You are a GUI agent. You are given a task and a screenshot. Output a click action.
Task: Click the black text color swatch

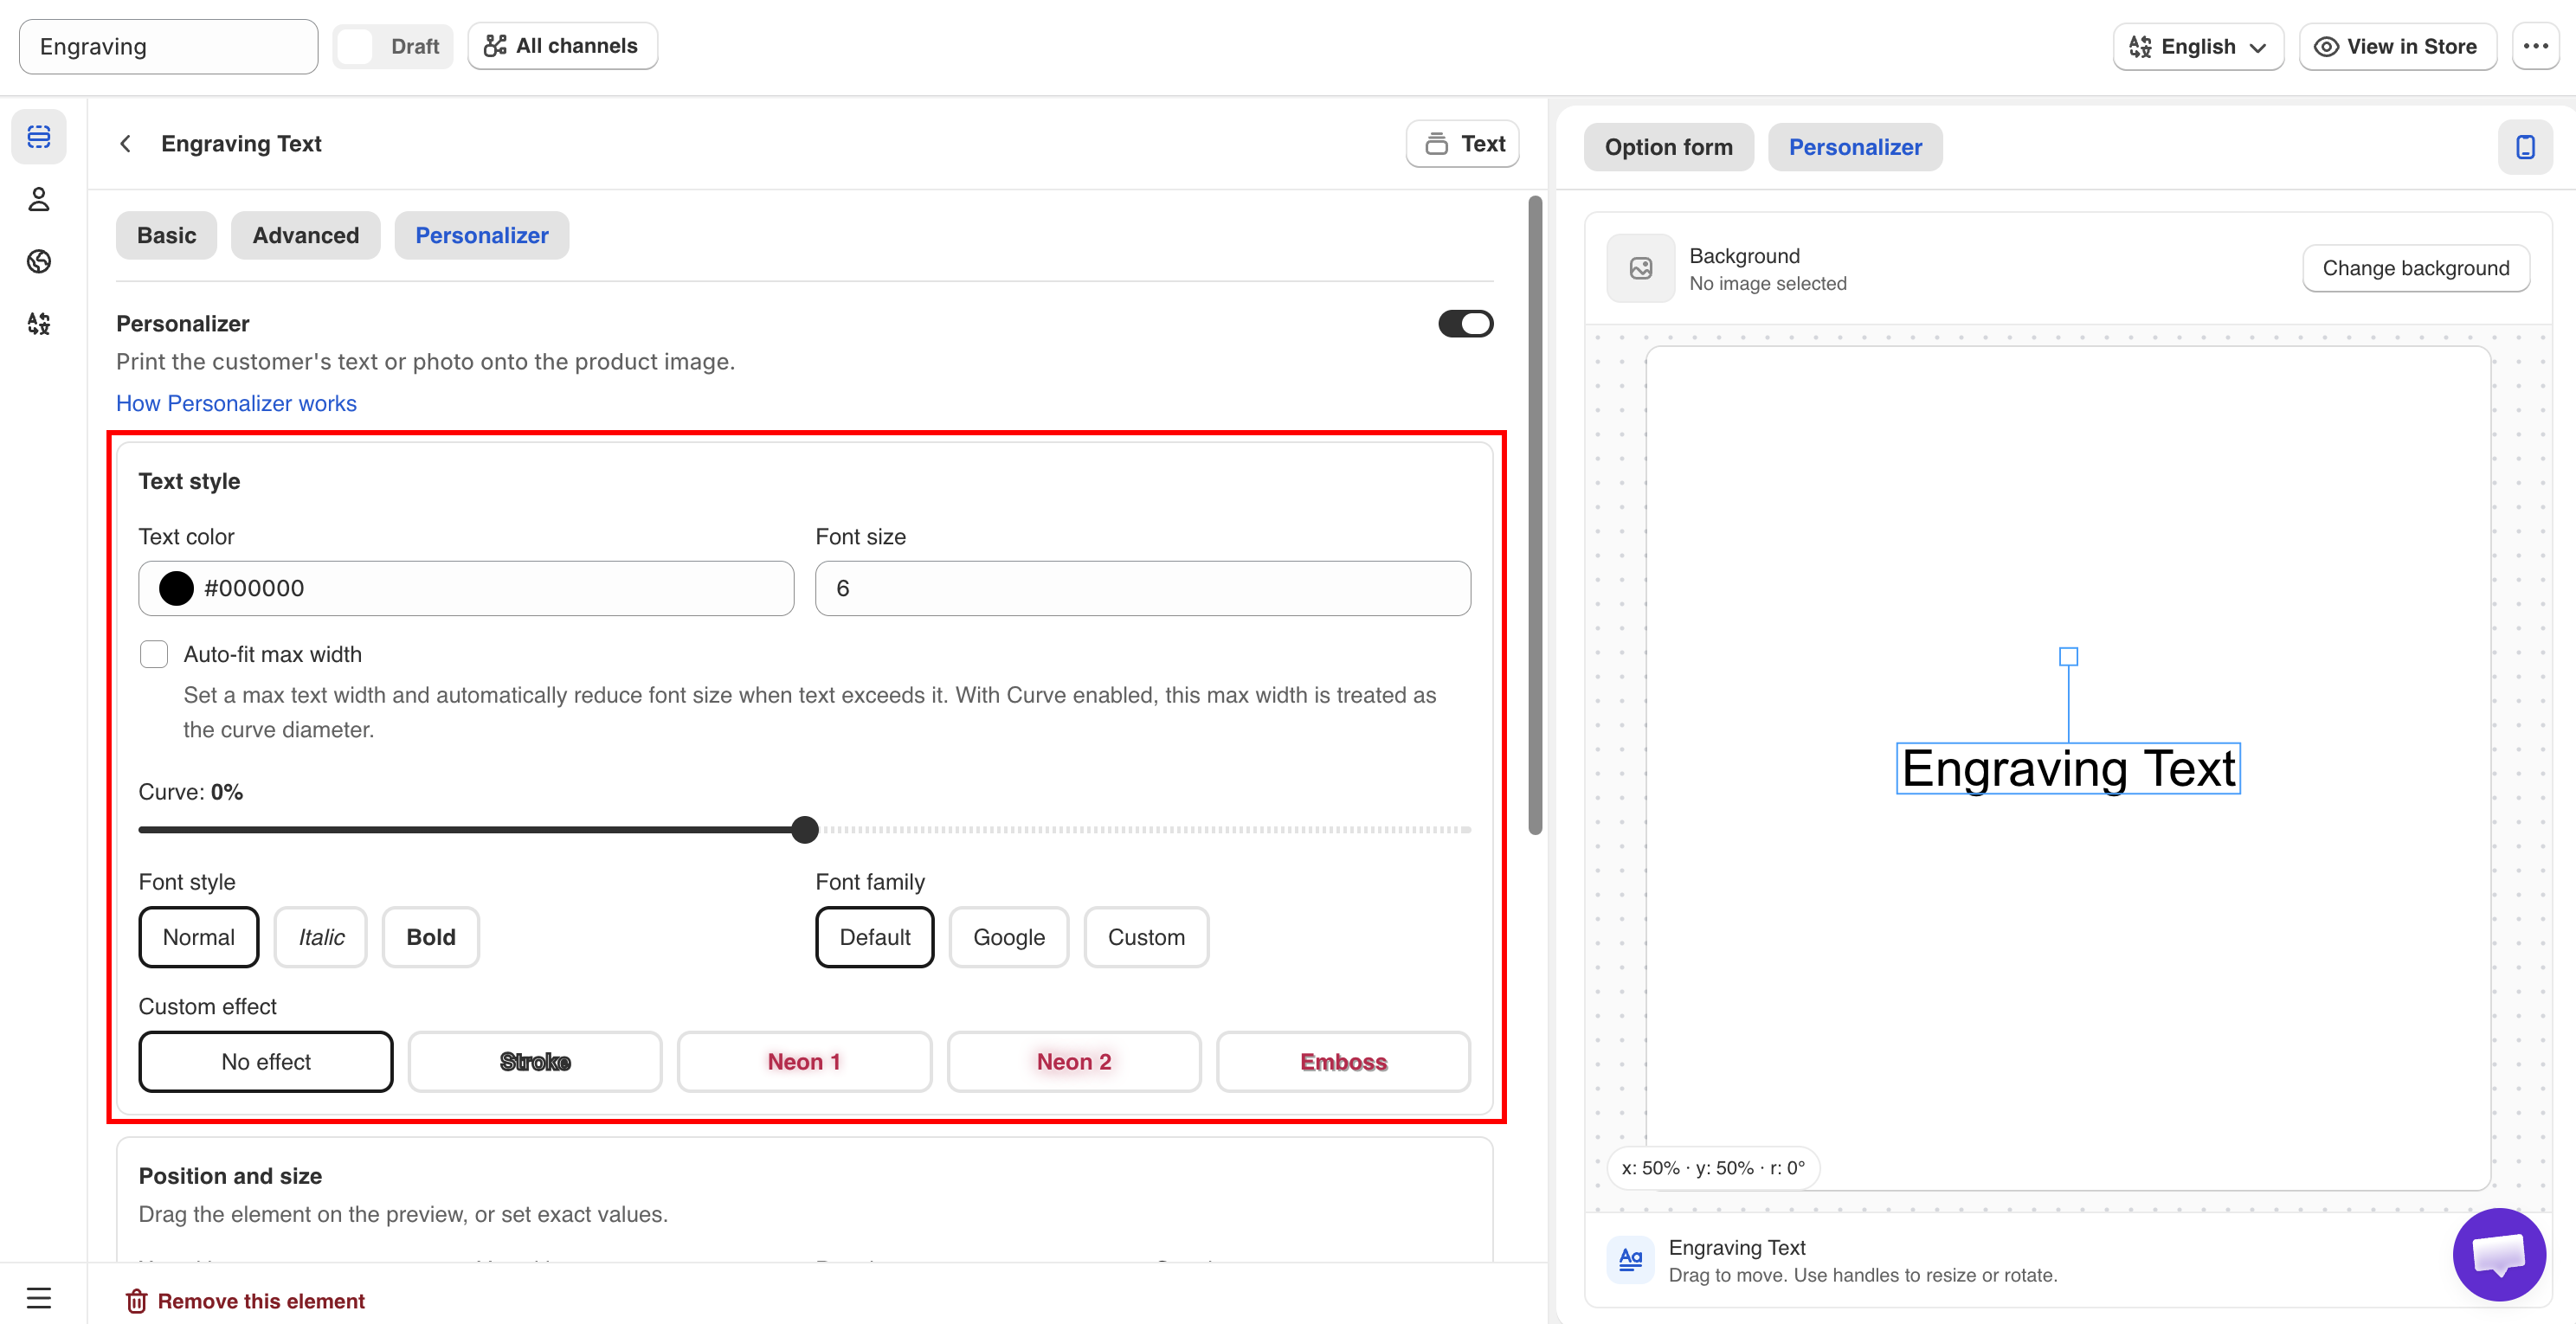[x=176, y=588]
